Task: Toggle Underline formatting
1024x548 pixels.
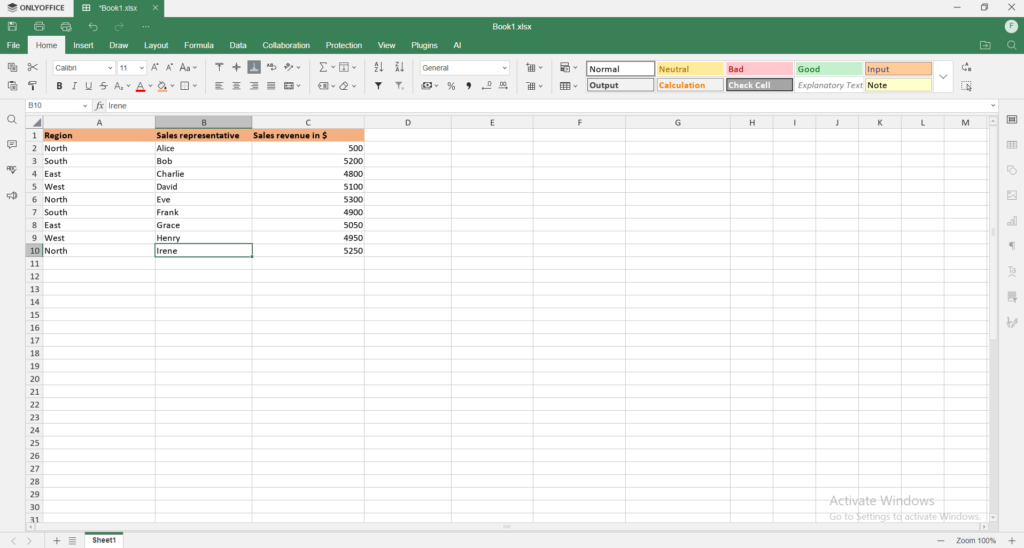Action: coord(88,86)
